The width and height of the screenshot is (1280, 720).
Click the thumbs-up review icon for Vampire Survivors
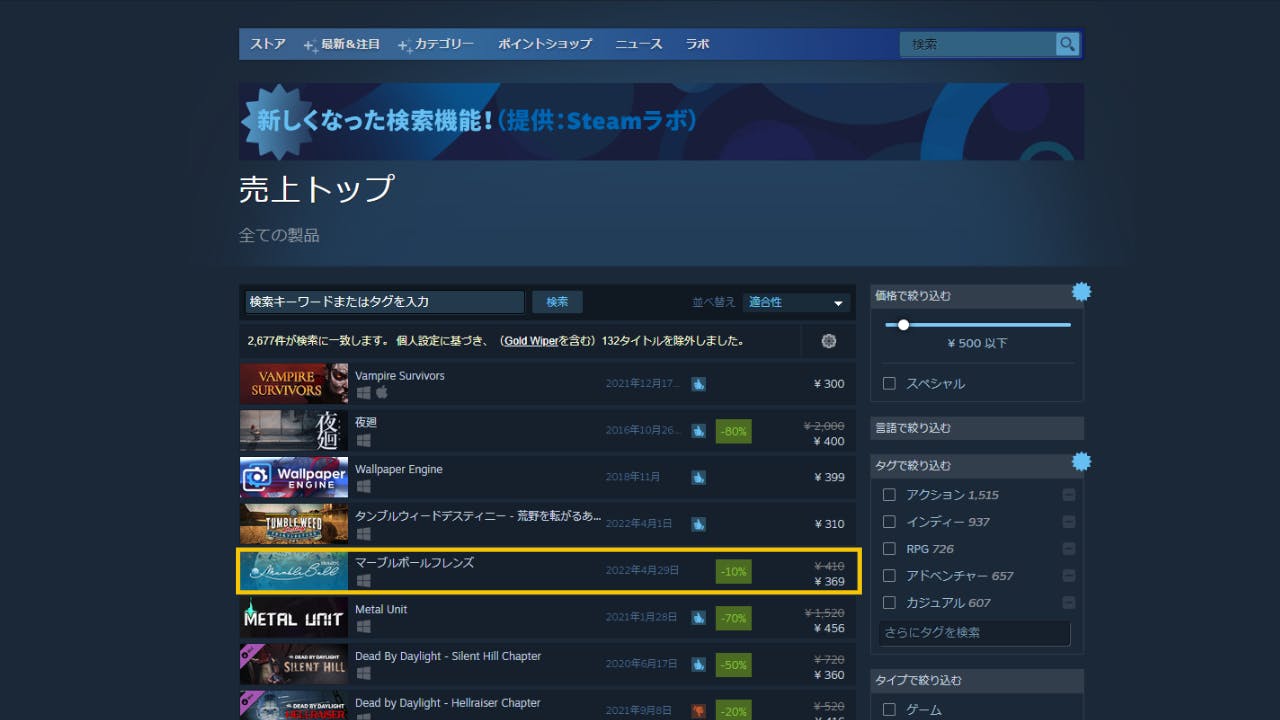[698, 383]
